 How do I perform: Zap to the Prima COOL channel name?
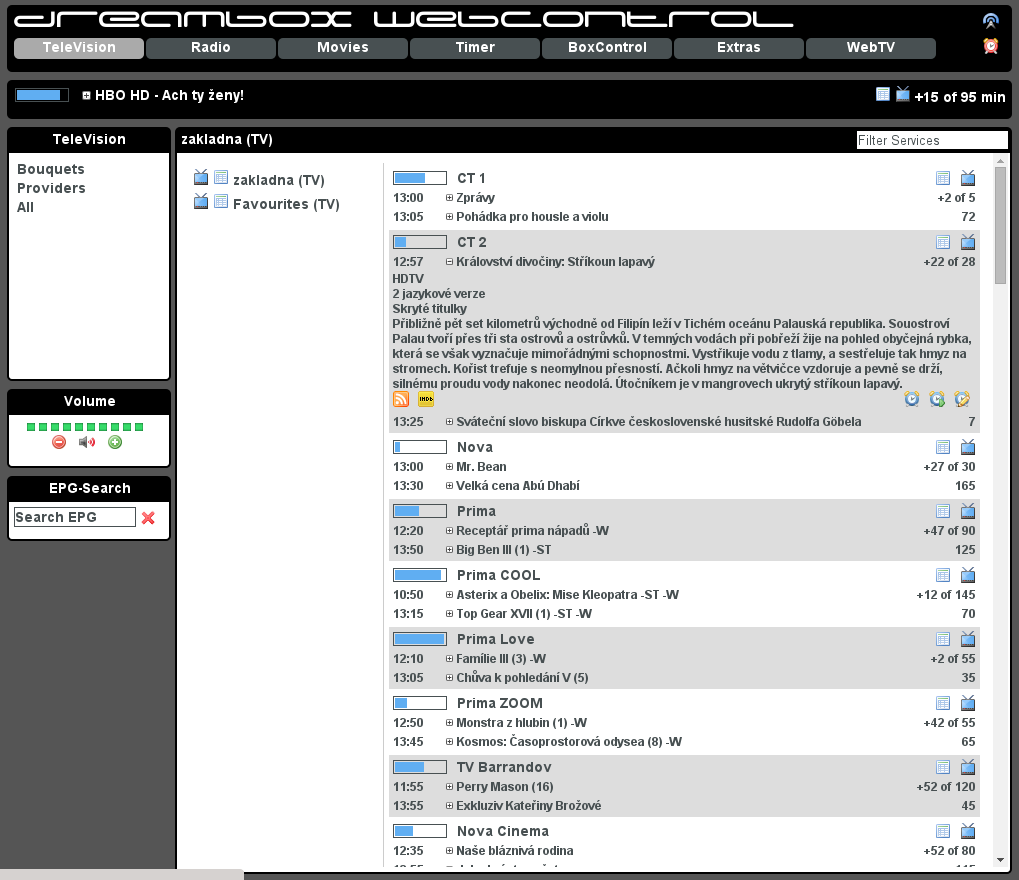coord(498,575)
